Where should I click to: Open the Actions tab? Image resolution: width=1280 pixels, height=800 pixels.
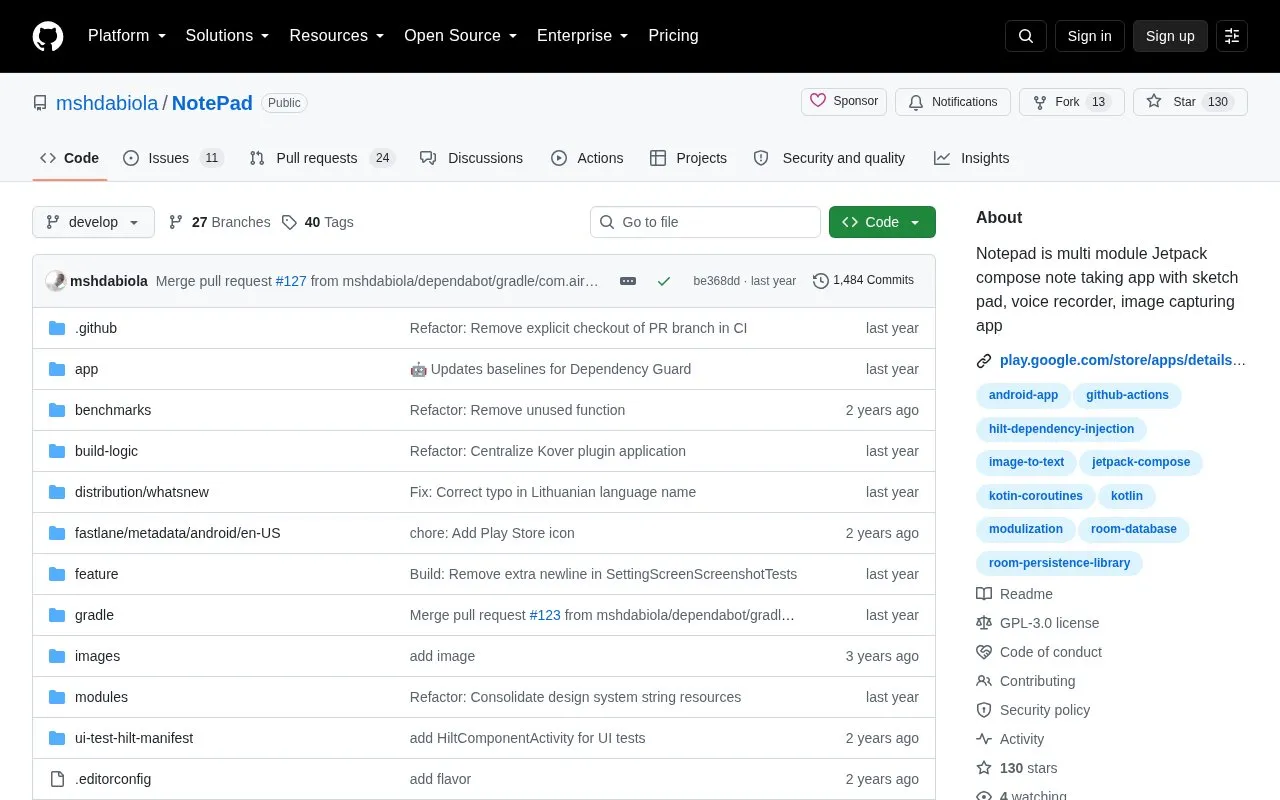coord(587,158)
